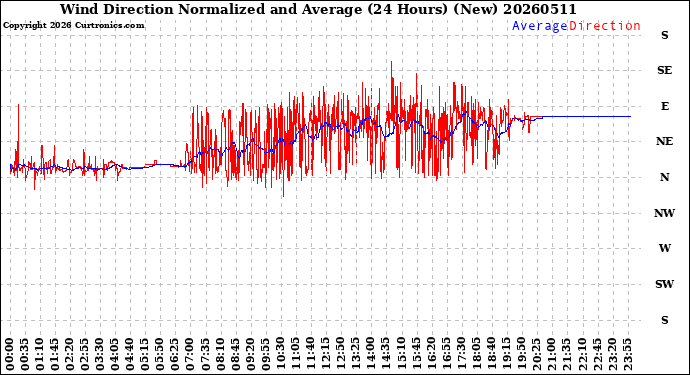
Task: Click the 19:50 time axis label
Action: point(521,354)
